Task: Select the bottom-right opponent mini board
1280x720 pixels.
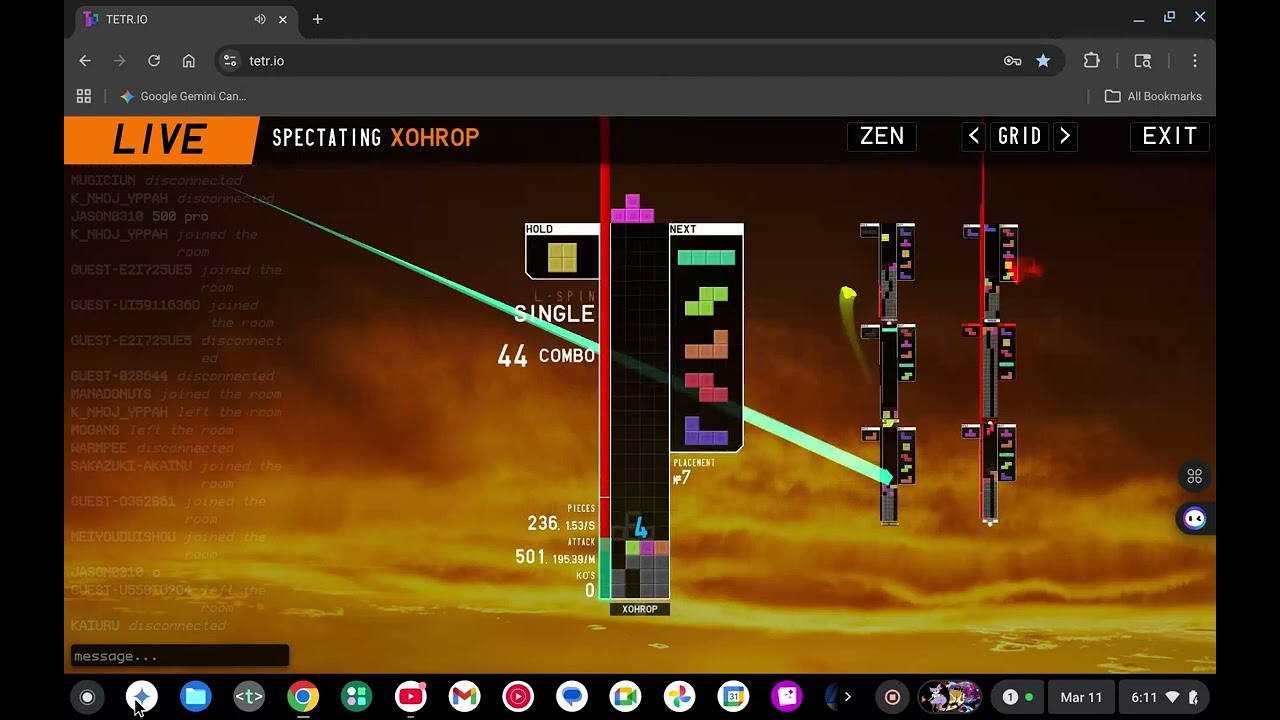Action: 990,473
